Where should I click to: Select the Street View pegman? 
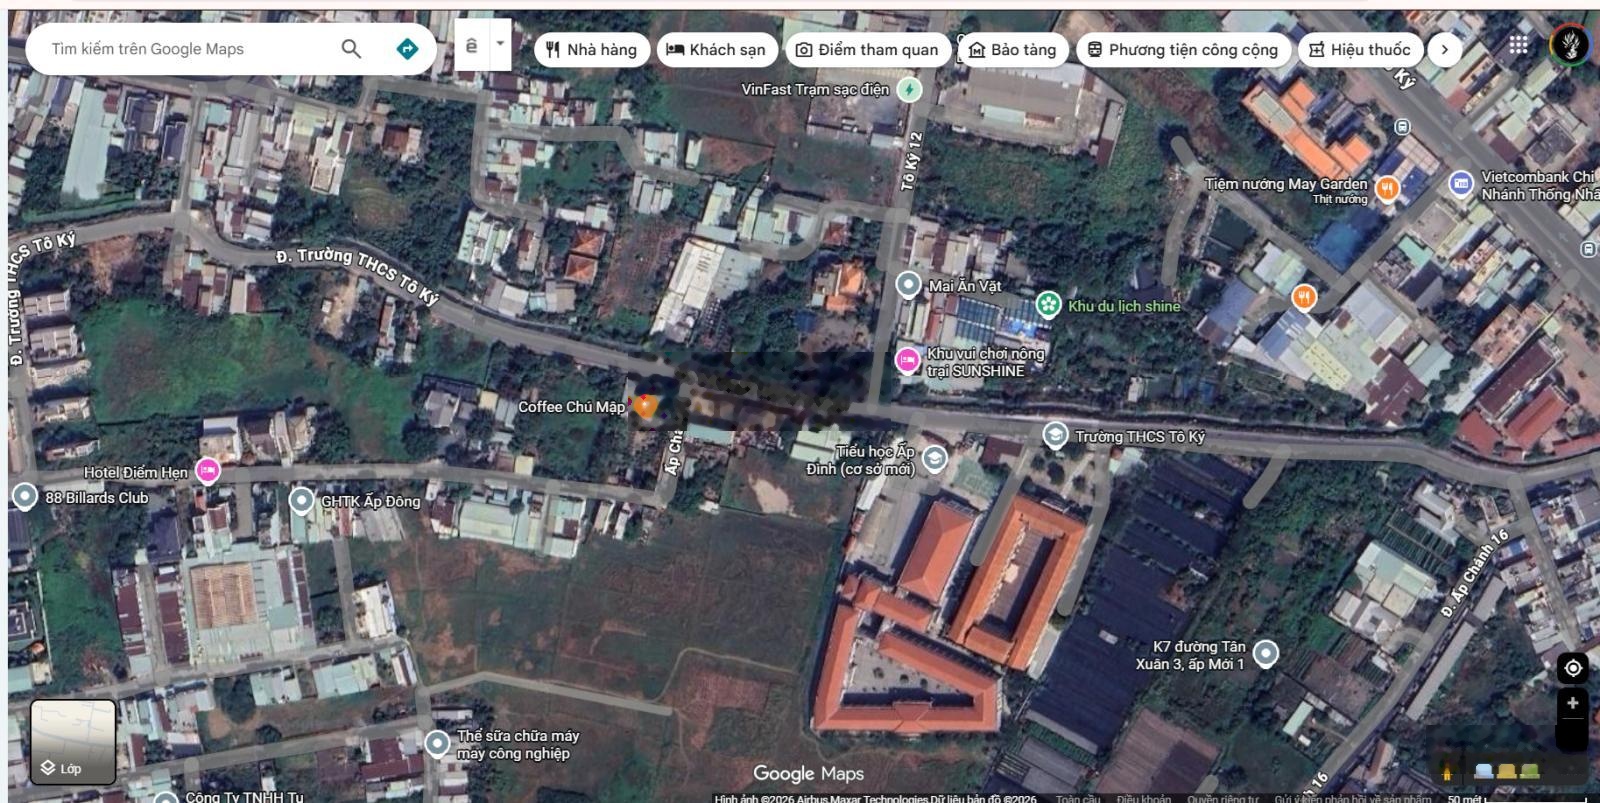tap(1446, 771)
